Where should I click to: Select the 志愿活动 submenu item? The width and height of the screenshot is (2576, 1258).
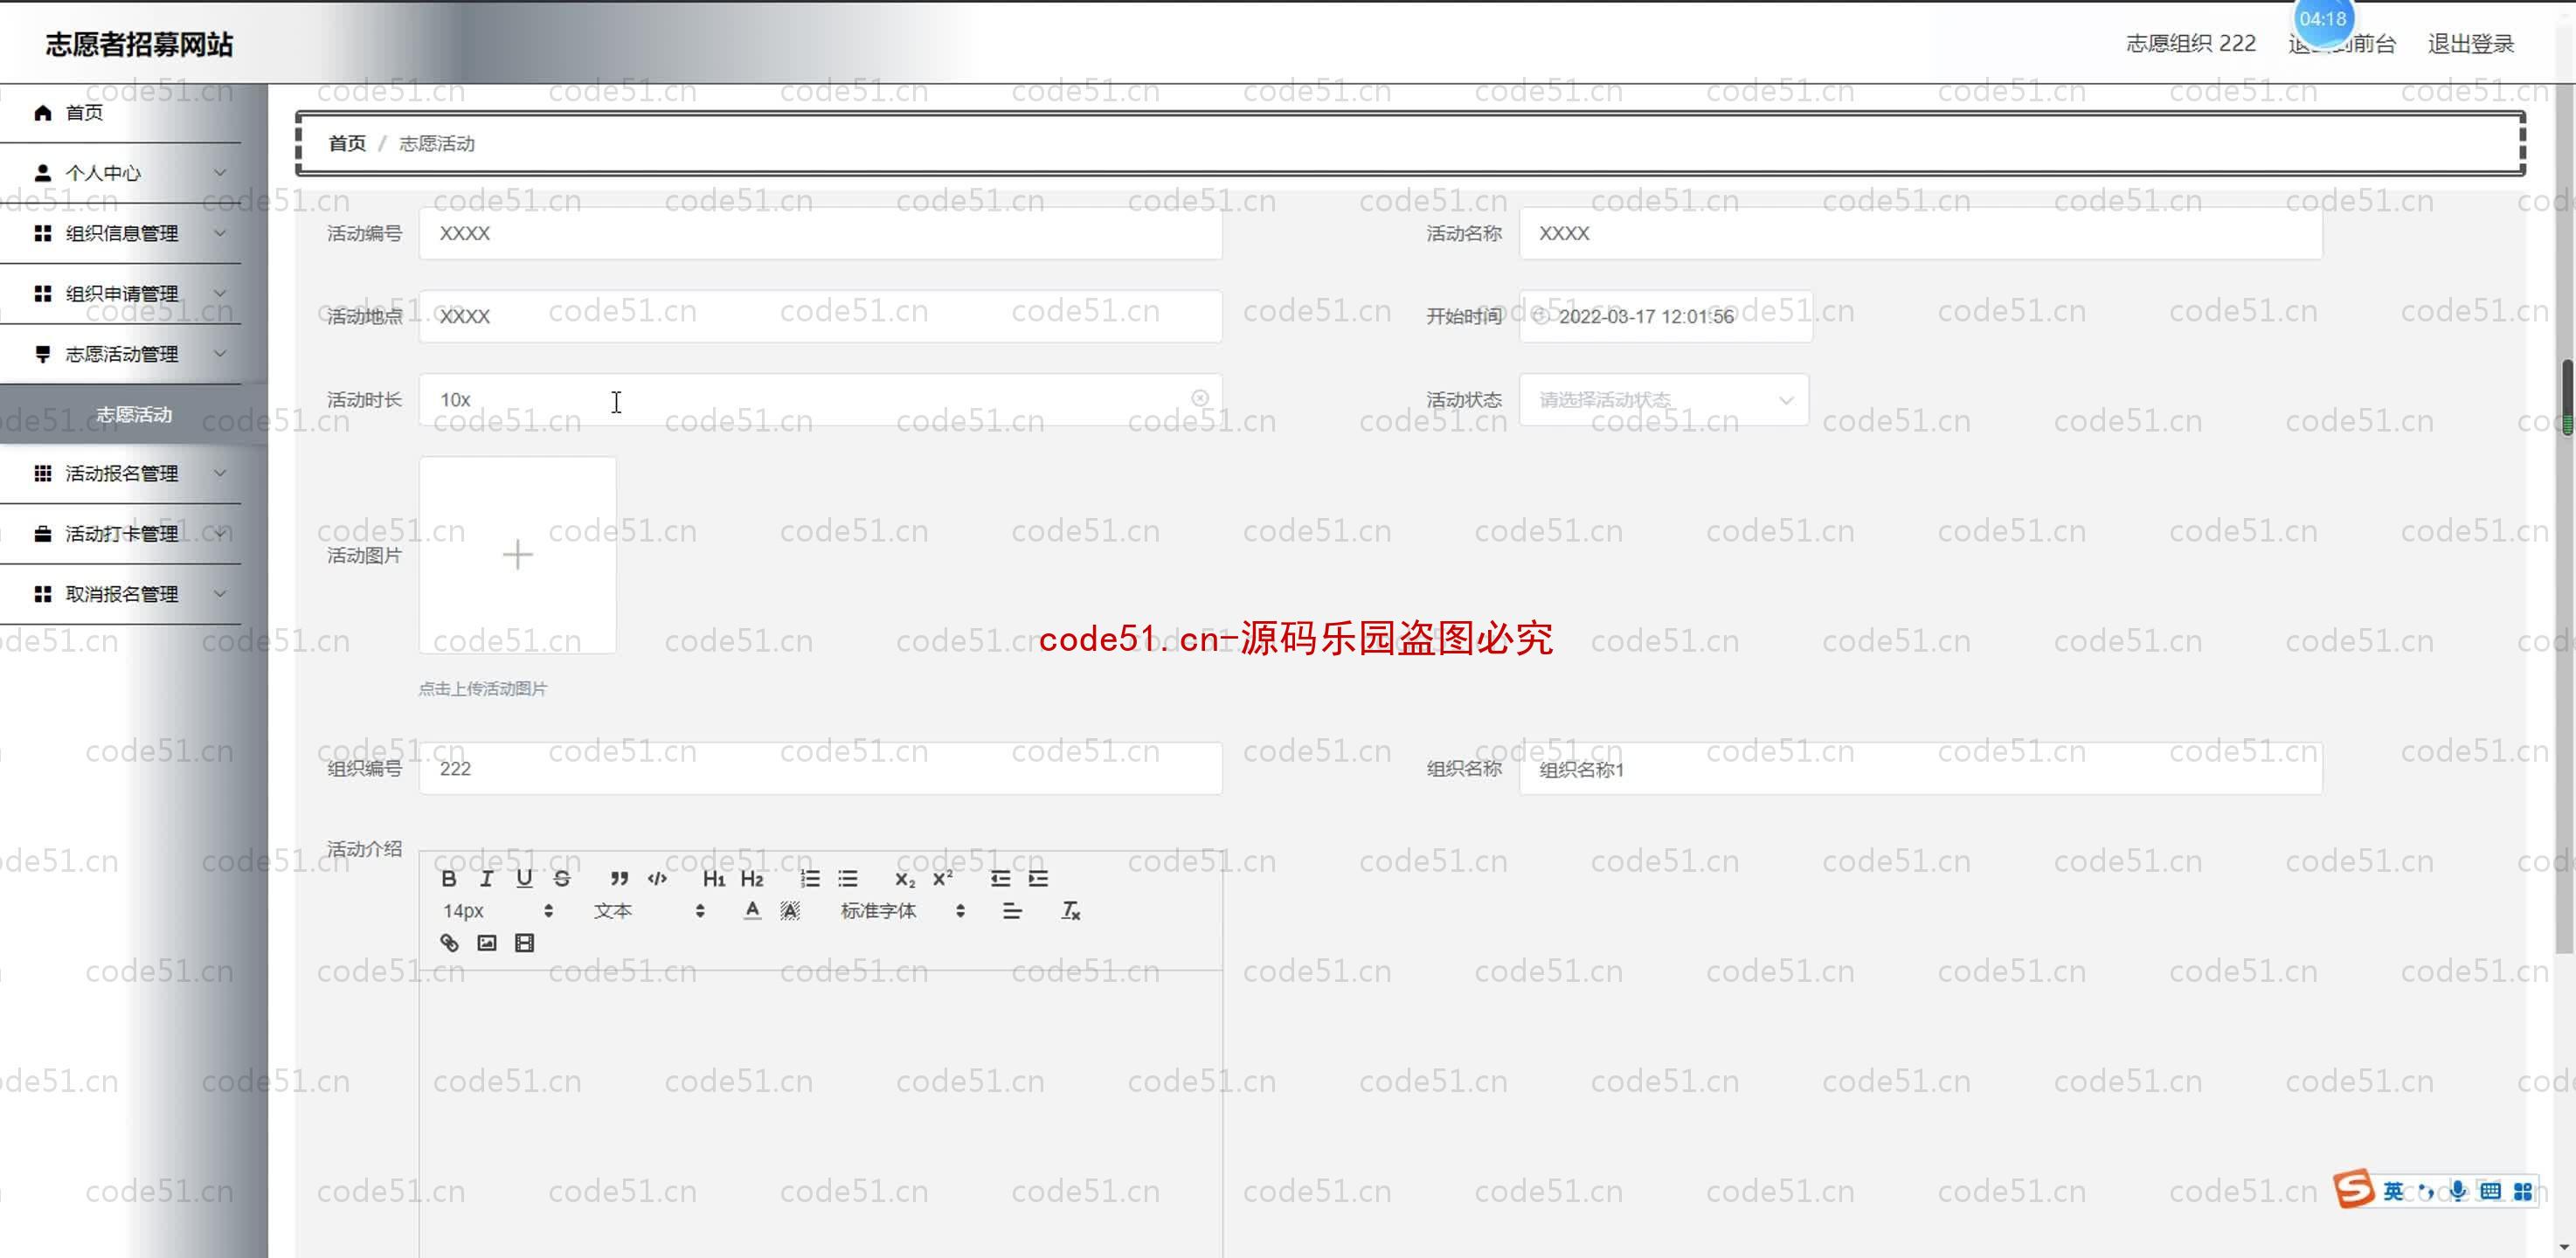coord(134,414)
